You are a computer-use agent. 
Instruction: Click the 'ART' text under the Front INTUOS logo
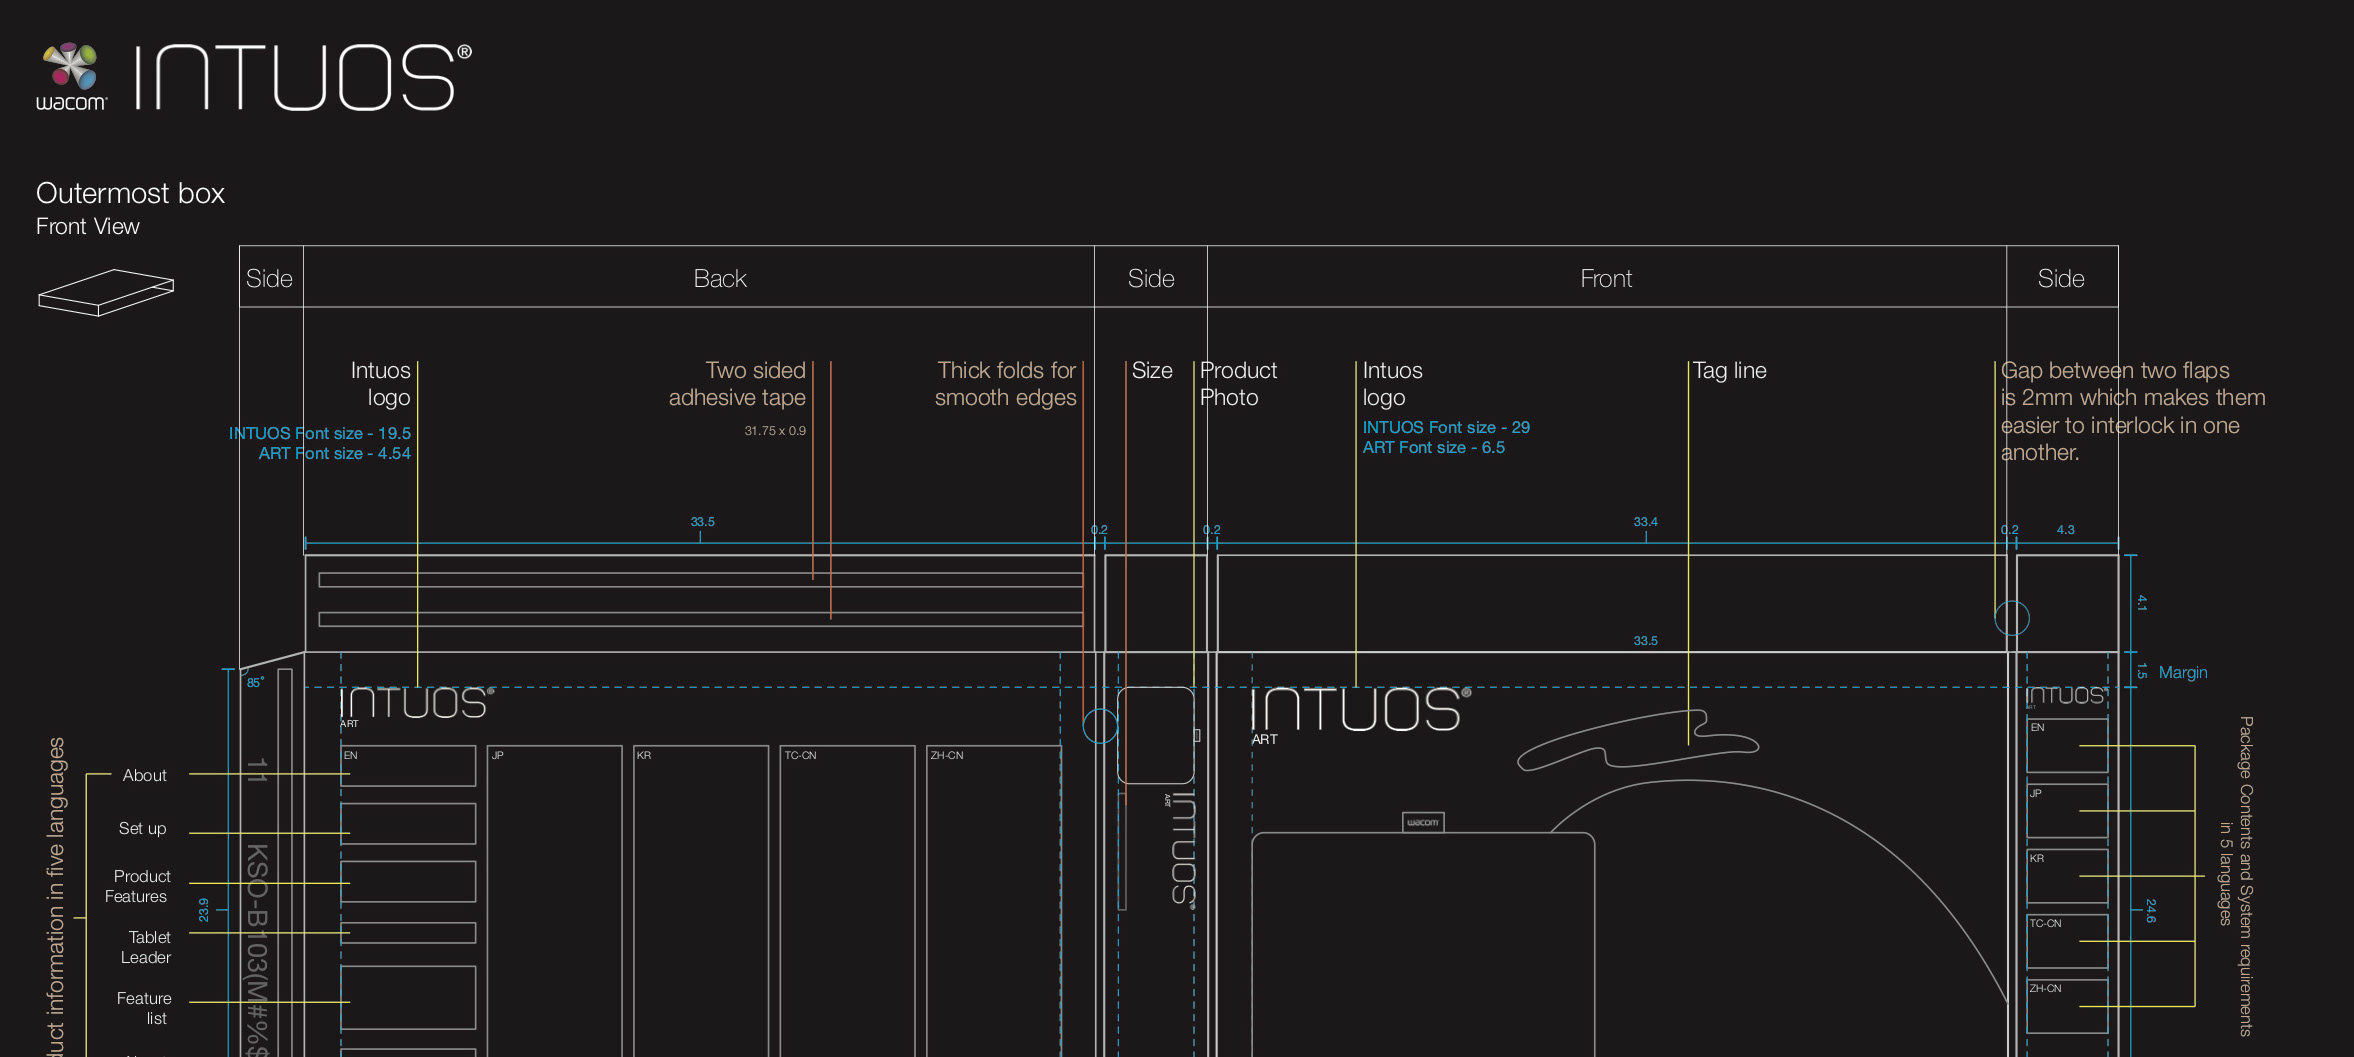point(1264,739)
